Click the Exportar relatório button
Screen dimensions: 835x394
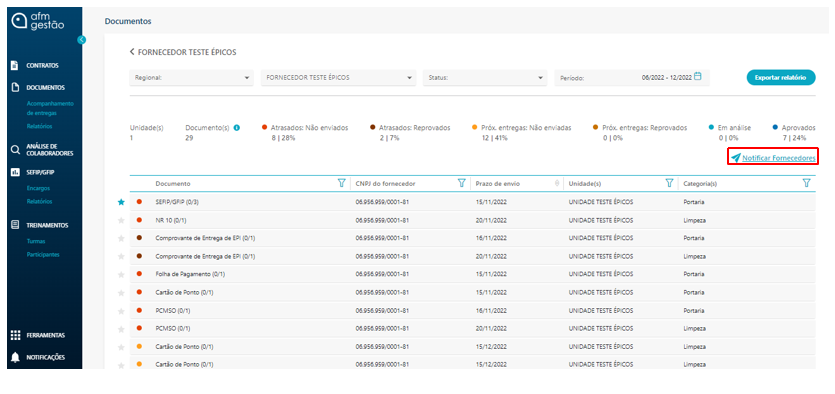[781, 77]
